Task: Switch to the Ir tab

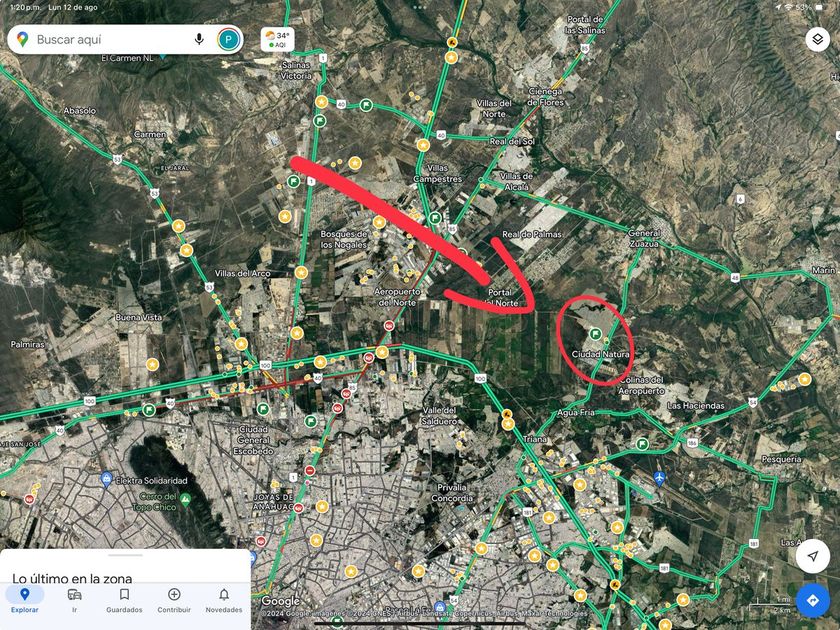Action: pyautogui.click(x=74, y=600)
